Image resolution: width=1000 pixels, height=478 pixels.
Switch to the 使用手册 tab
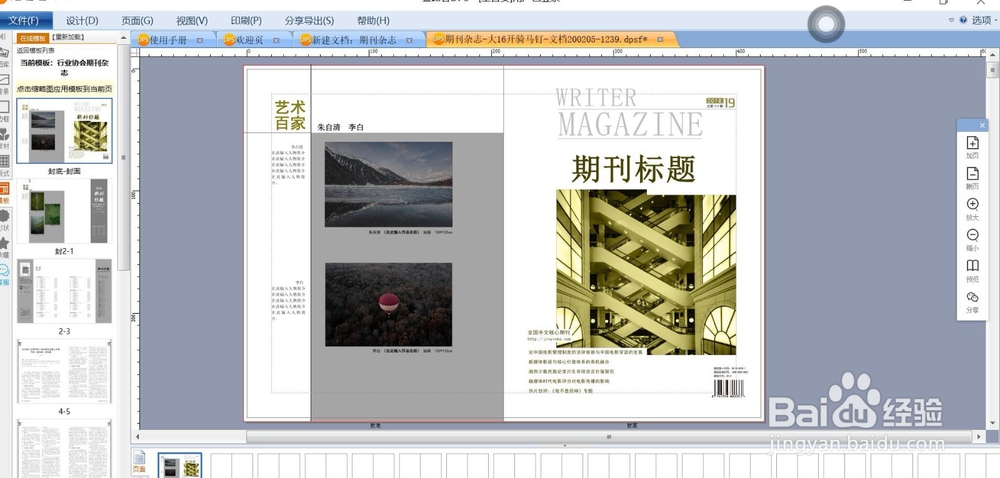pyautogui.click(x=168, y=40)
